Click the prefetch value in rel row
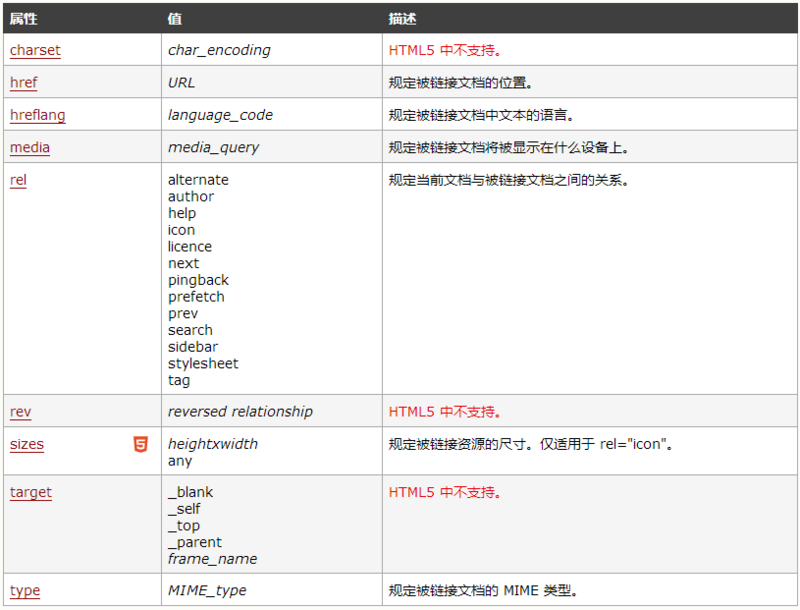Screen dimensions: 800x610 pos(196,297)
